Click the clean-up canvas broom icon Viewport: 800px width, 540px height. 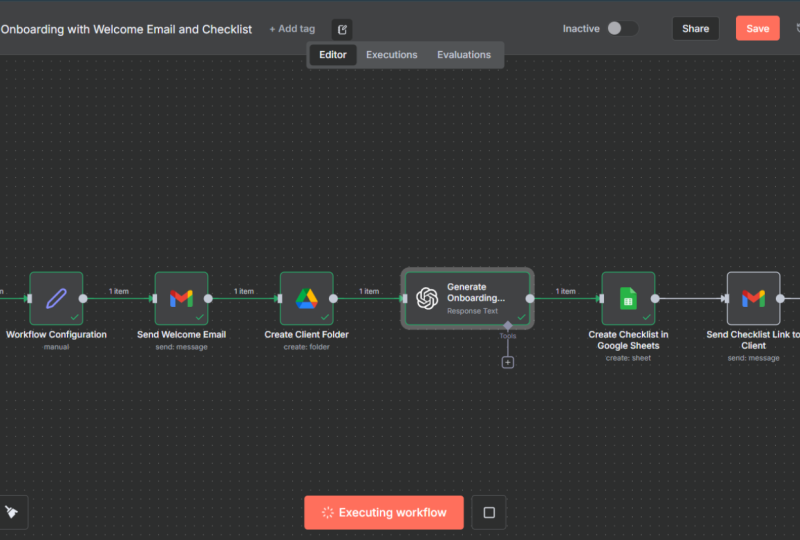tap(11, 512)
